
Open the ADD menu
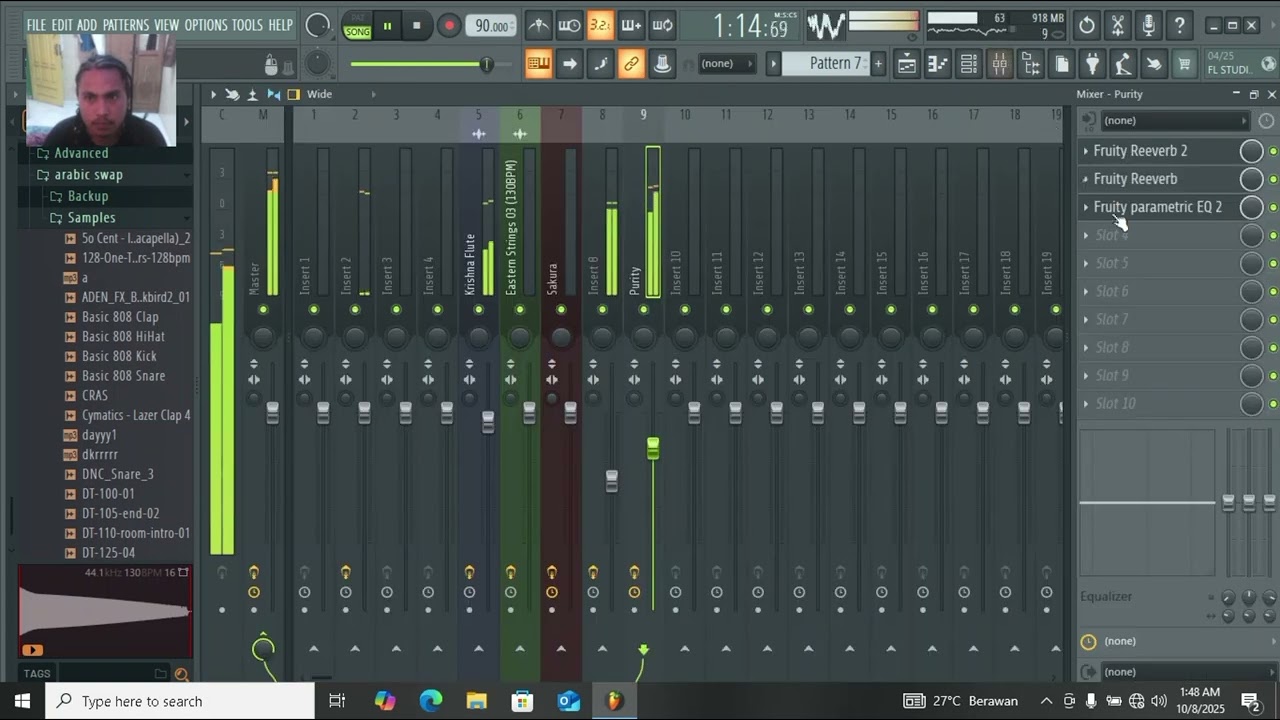pos(88,25)
